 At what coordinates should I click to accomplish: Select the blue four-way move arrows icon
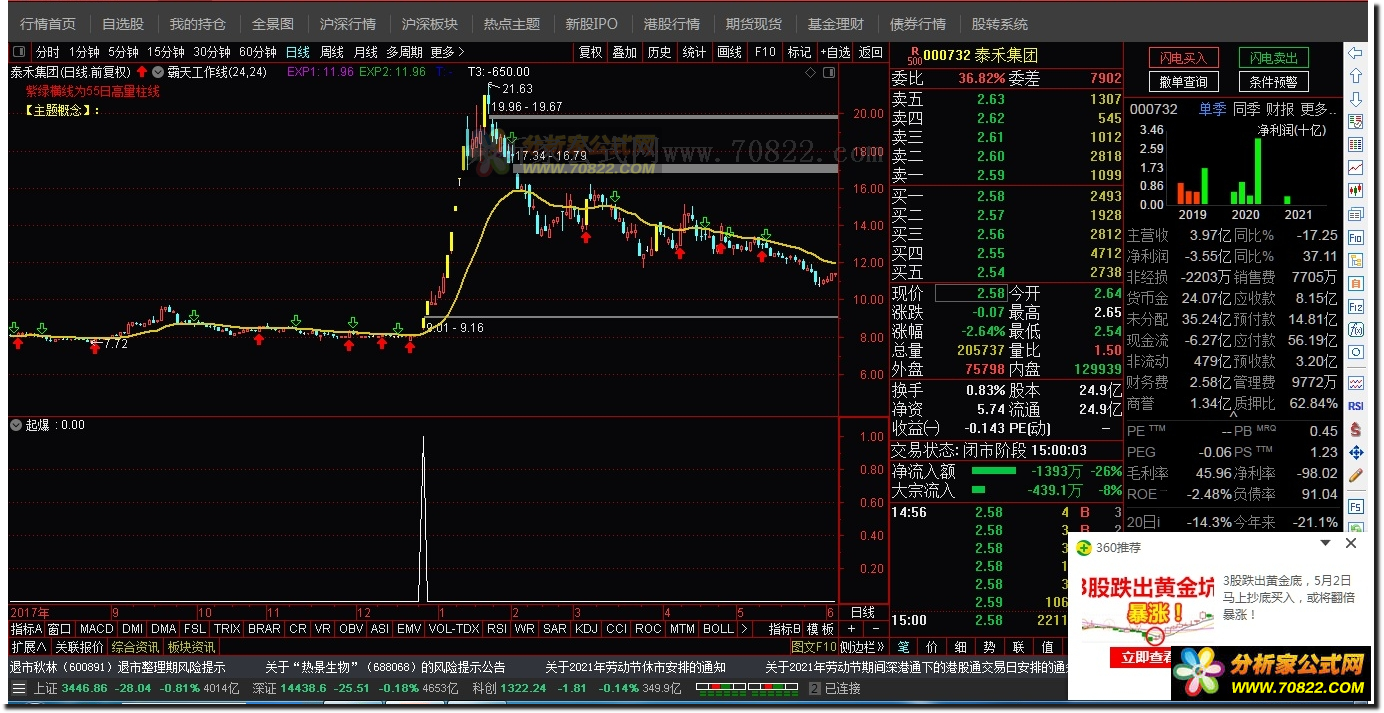(x=1356, y=453)
